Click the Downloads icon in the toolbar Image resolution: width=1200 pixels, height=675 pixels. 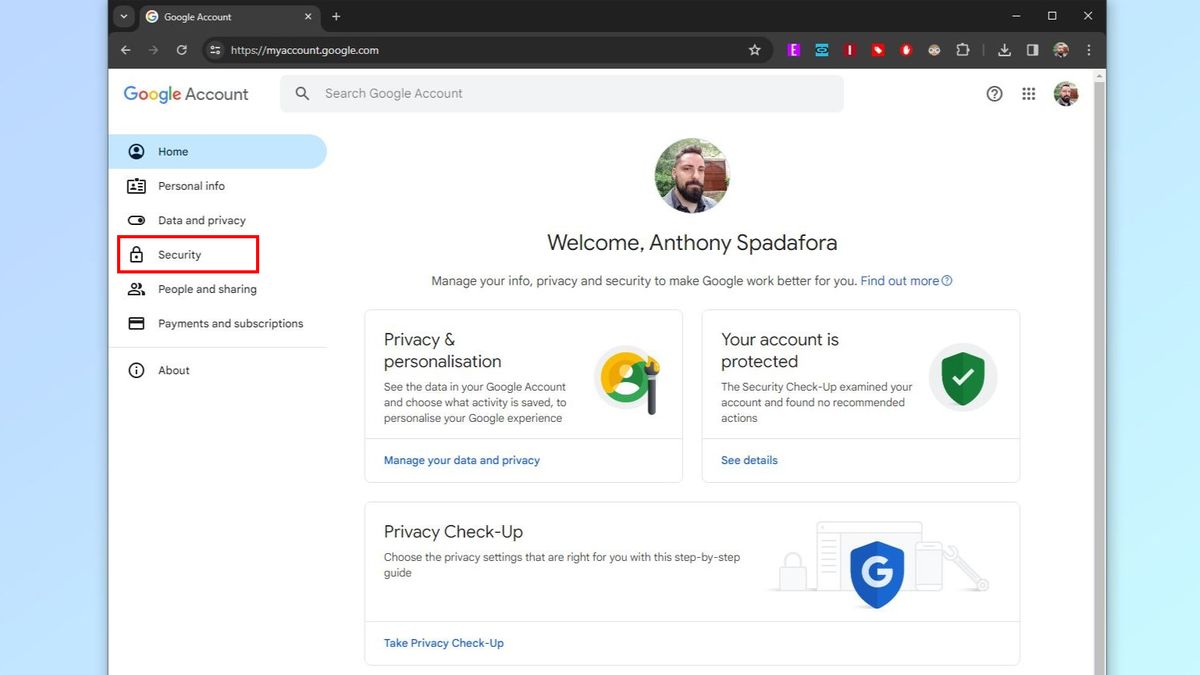point(1004,49)
